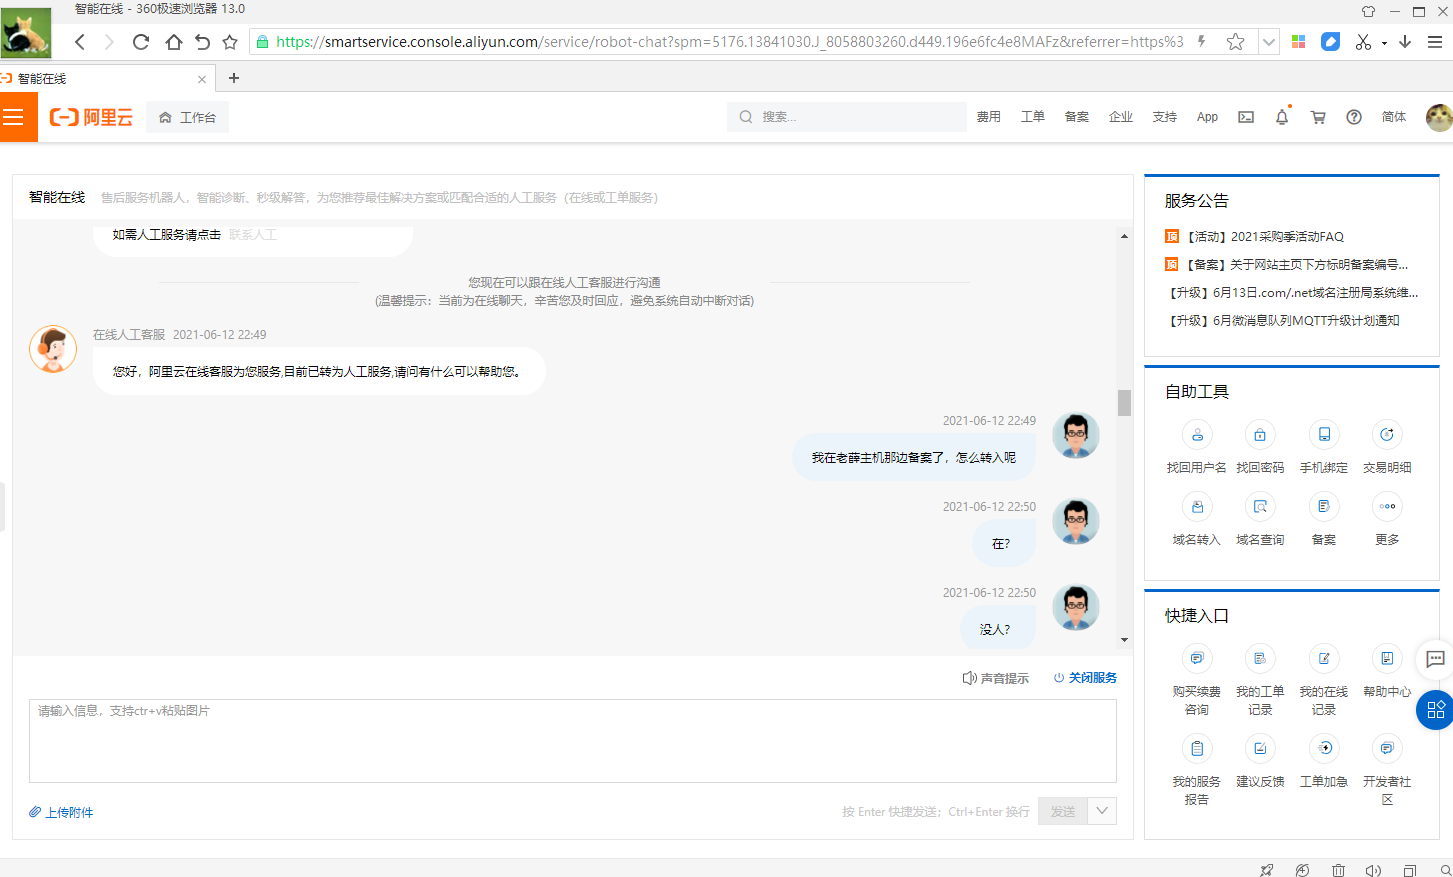
Task: Click into the chat message input box
Action: [572, 741]
